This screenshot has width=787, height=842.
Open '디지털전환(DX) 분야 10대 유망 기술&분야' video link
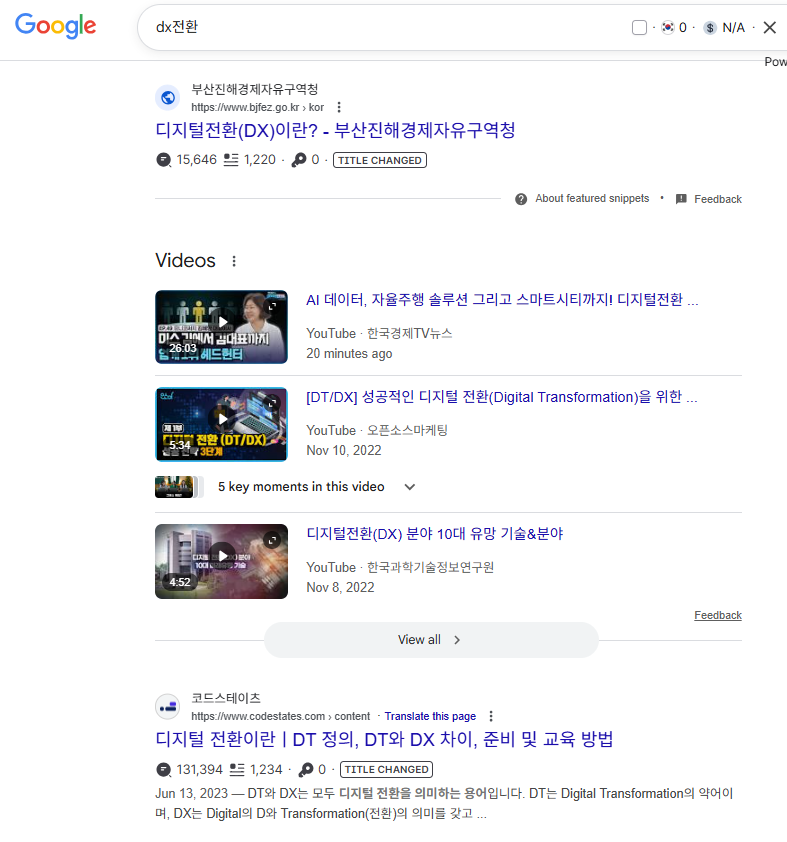(434, 534)
